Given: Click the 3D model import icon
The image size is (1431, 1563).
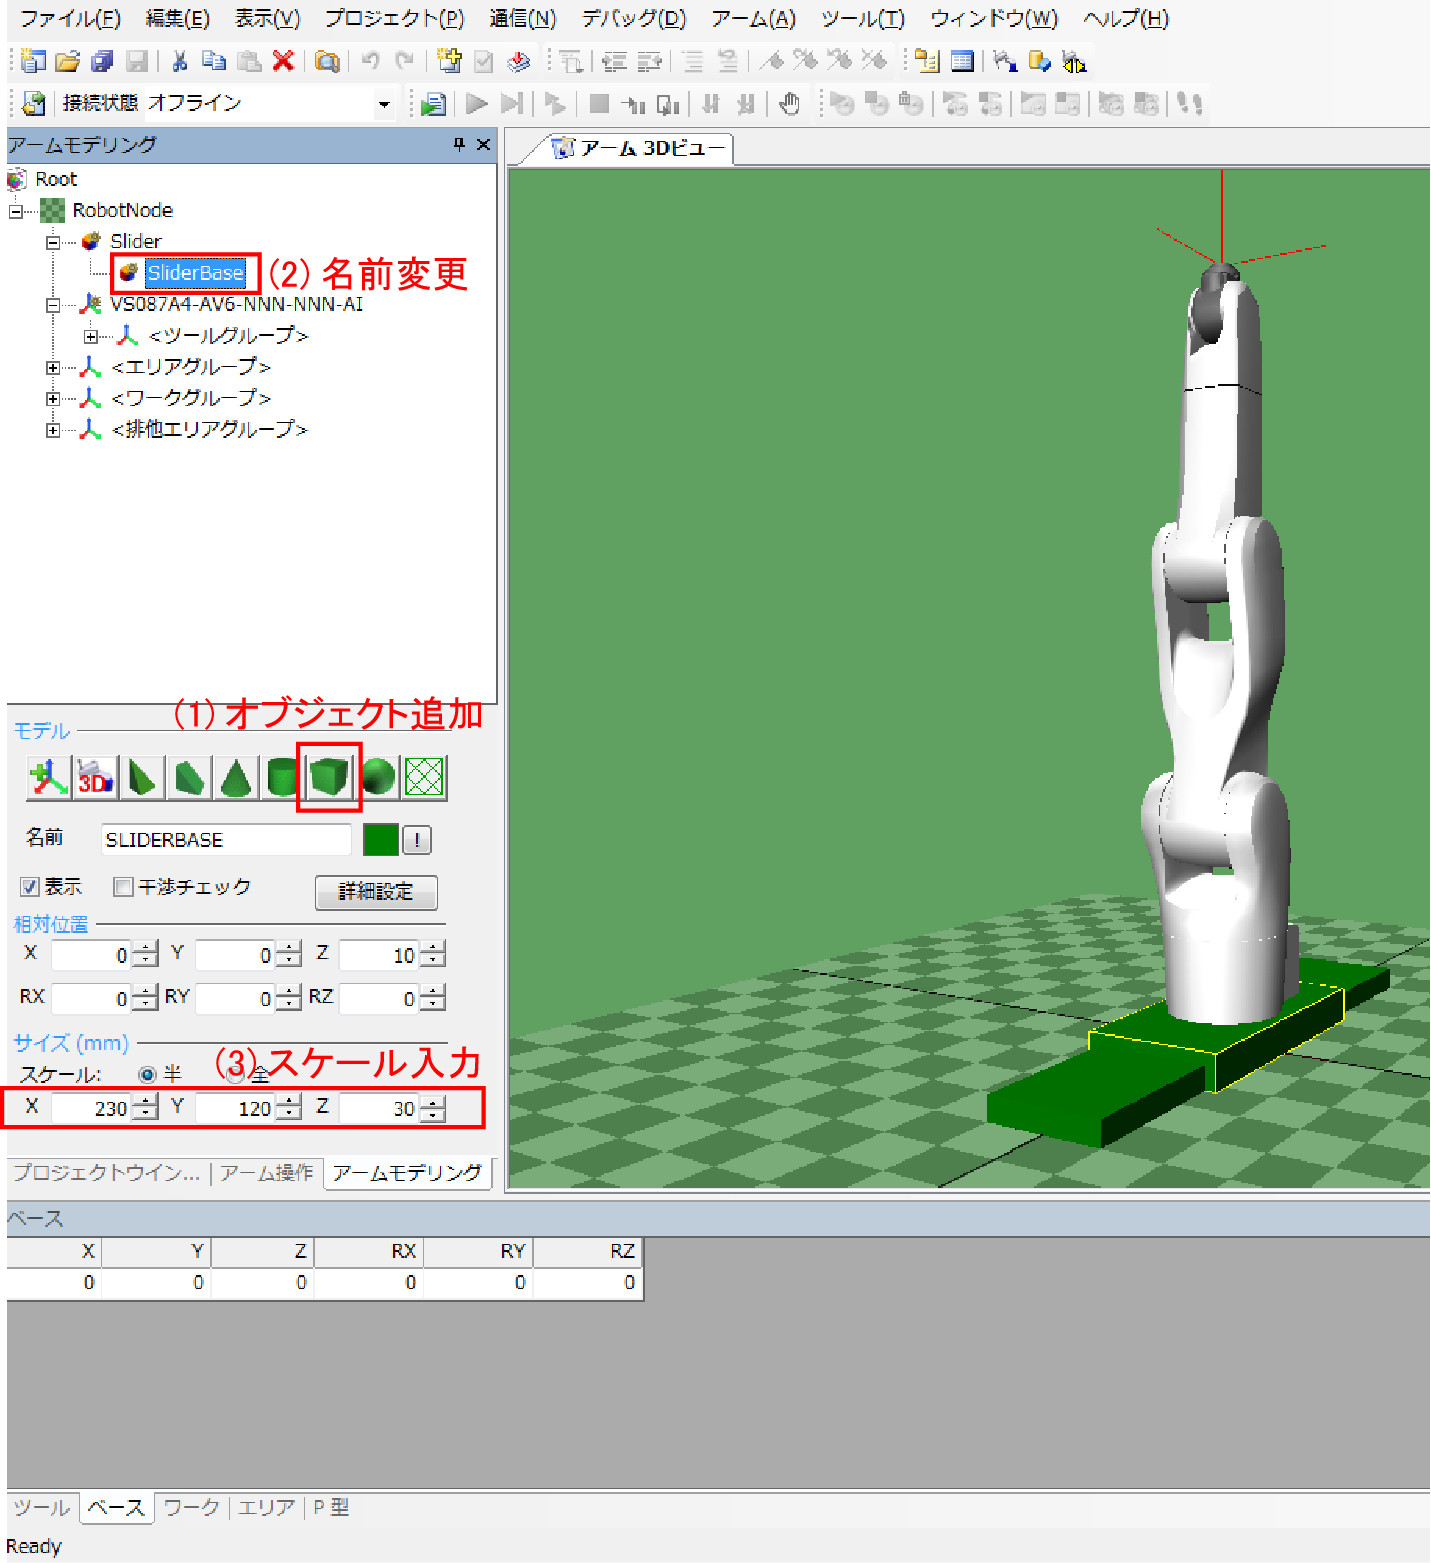Looking at the screenshot, I should coord(96,777).
